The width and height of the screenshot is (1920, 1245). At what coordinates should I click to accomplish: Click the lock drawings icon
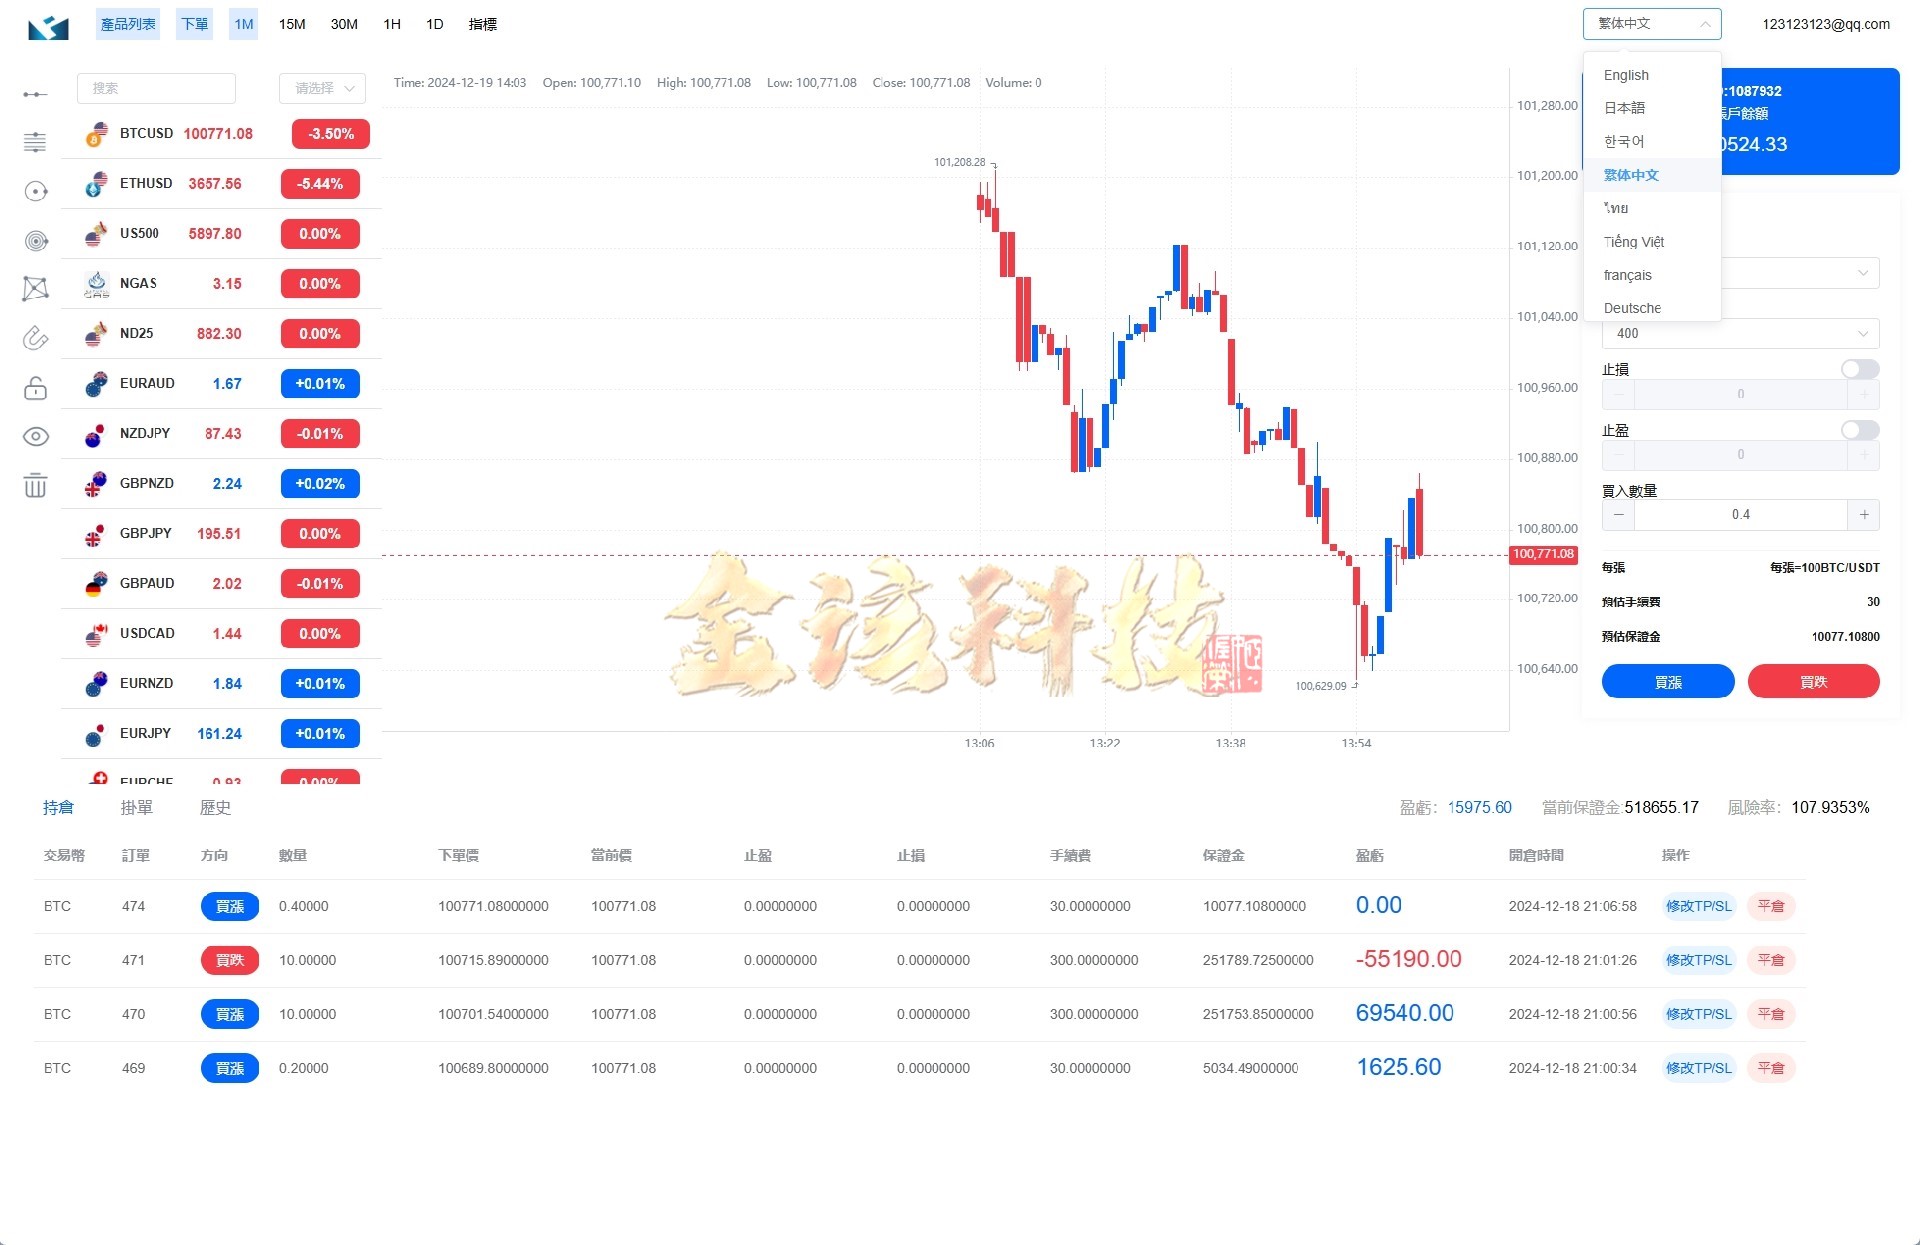point(35,388)
